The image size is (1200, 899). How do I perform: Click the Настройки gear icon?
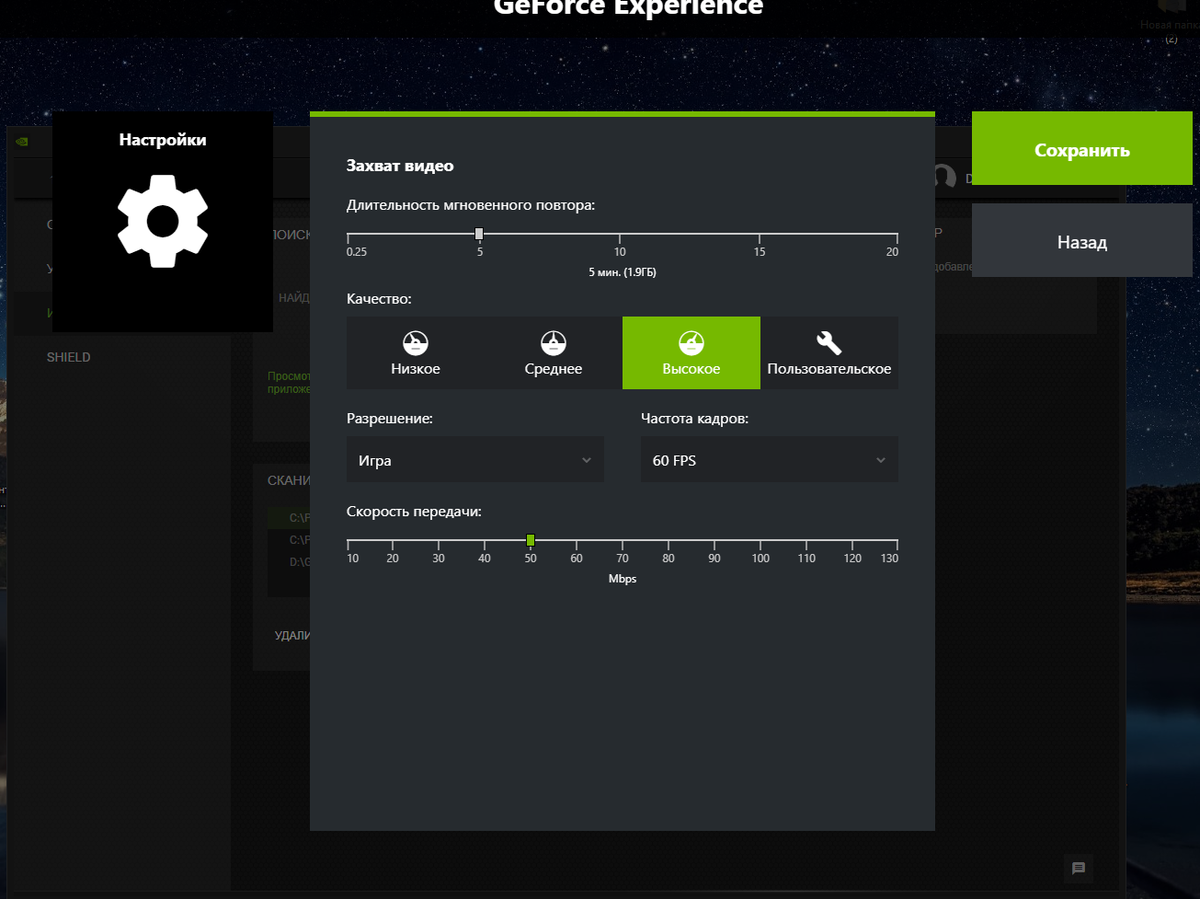pyautogui.click(x=162, y=220)
